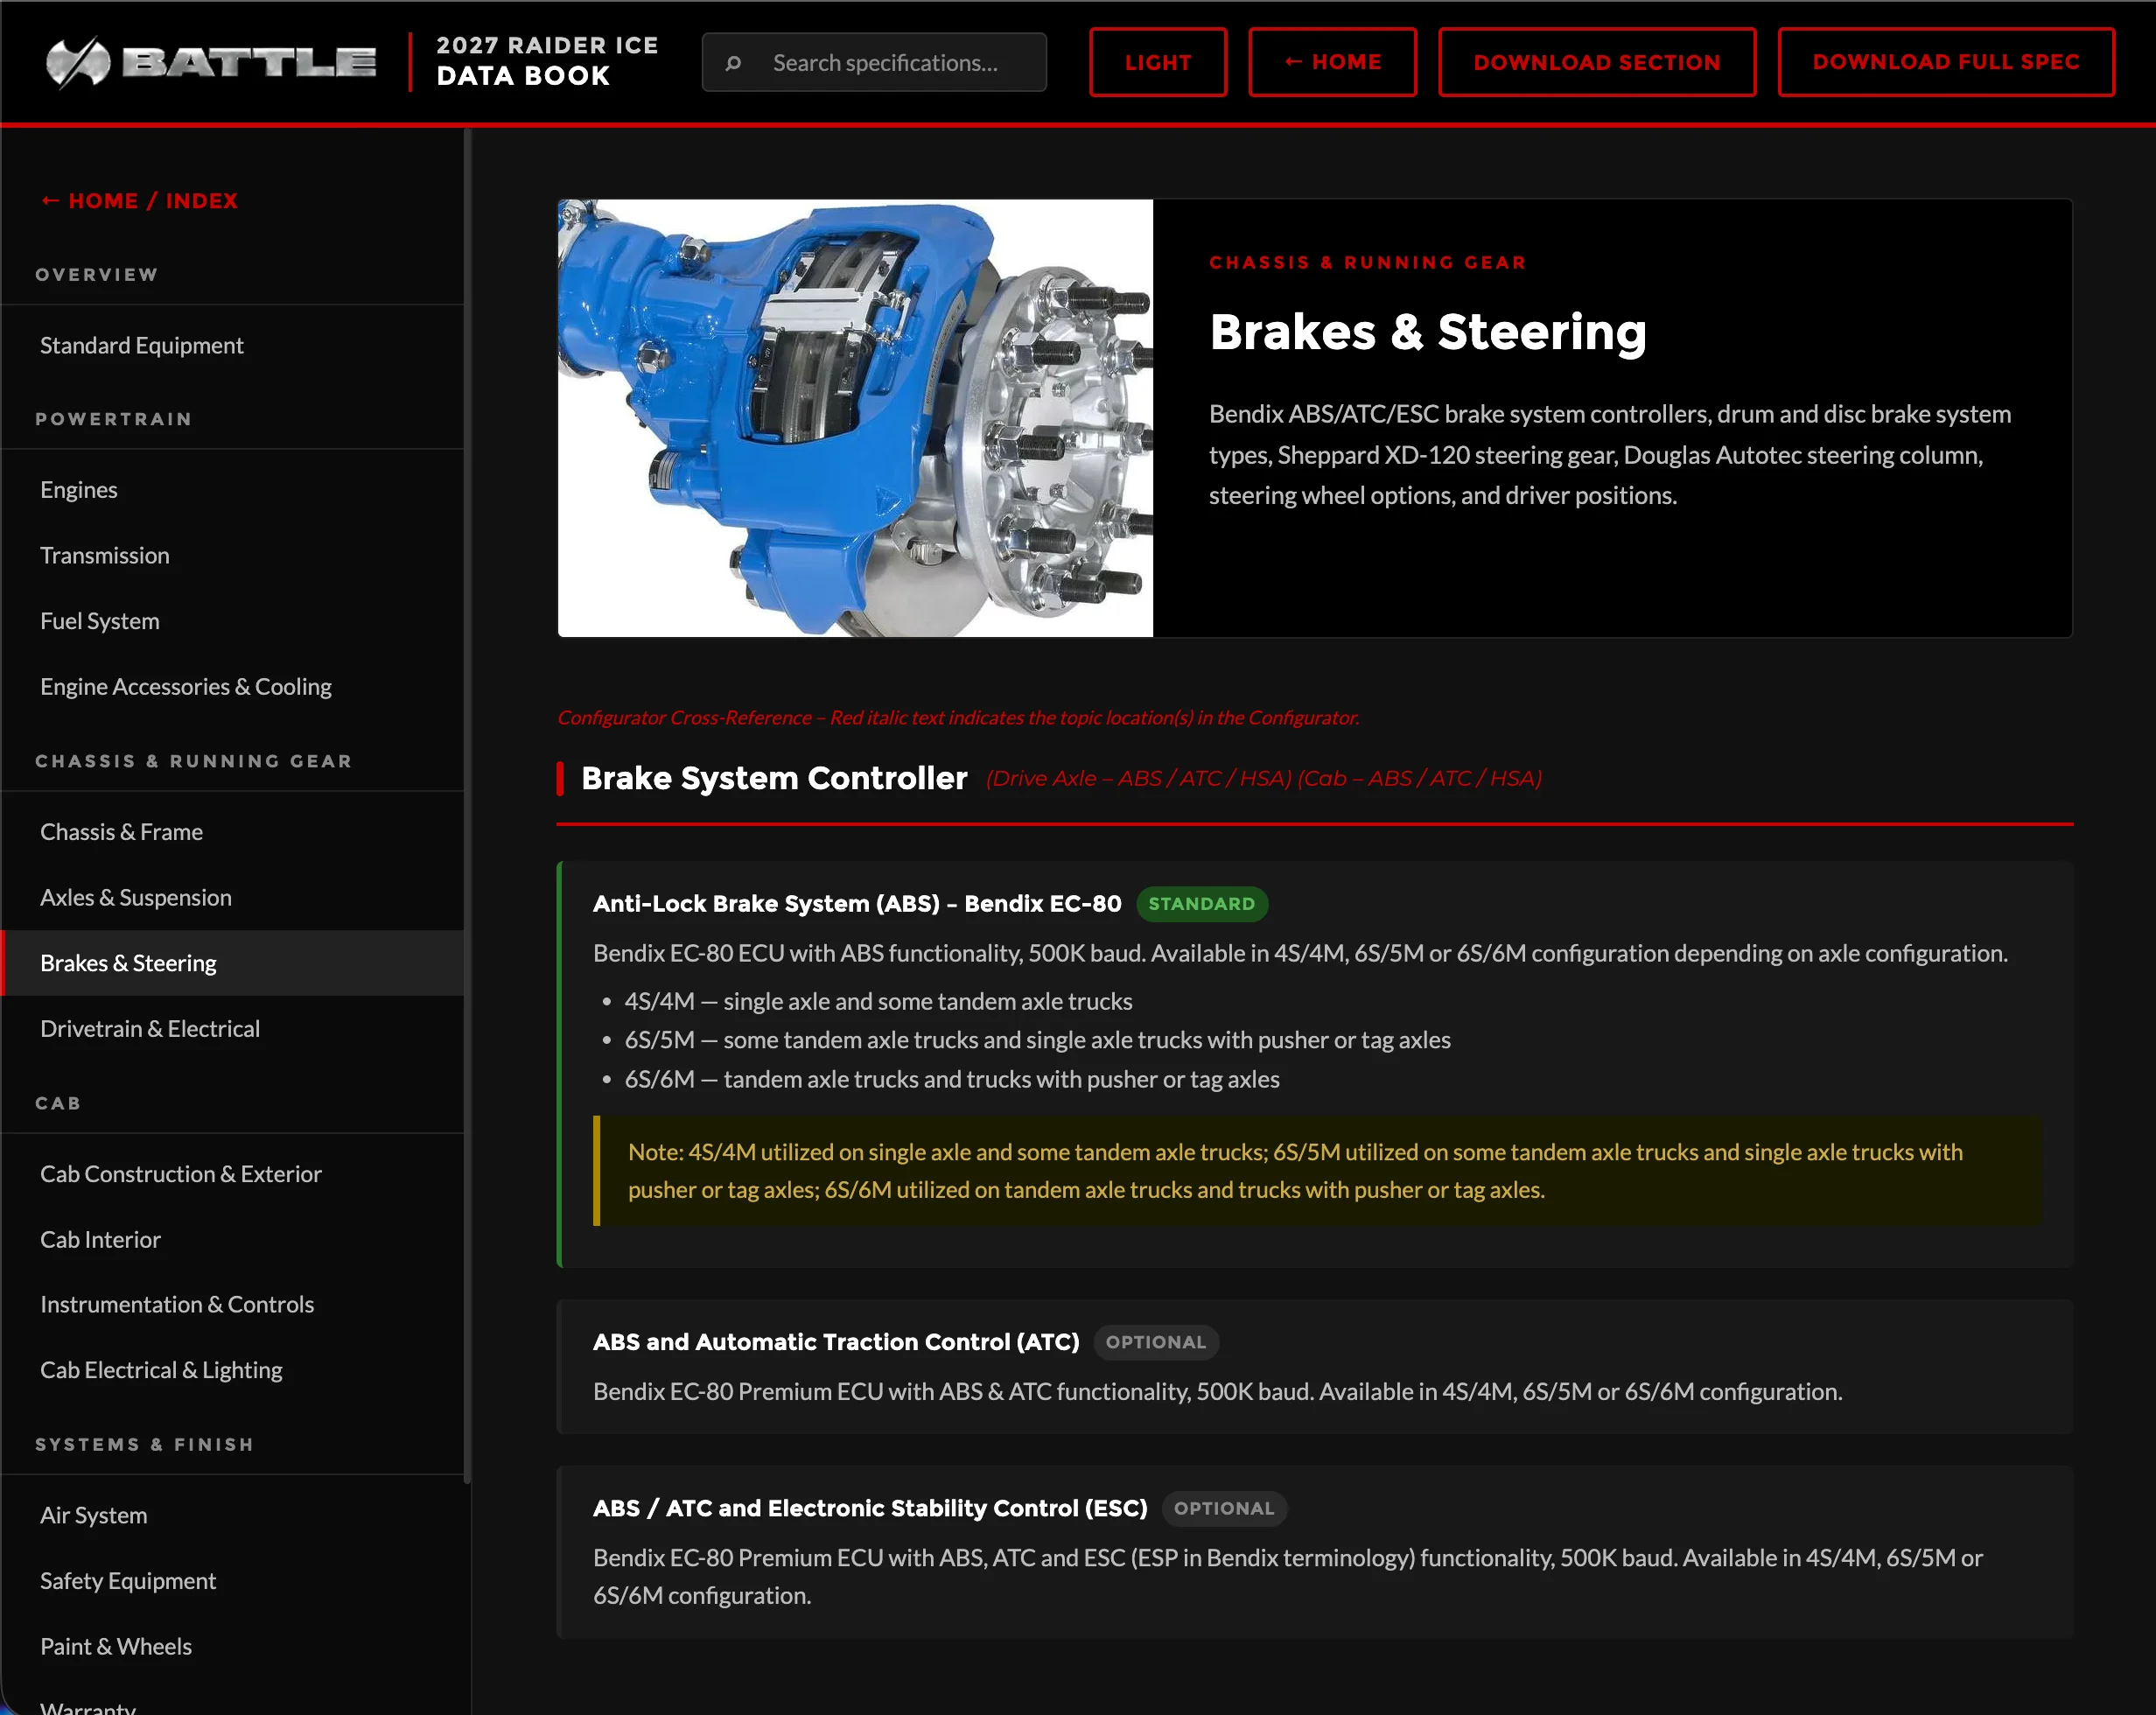Viewport: 2156px width, 1715px height.
Task: Click the disc brake caliper image
Action: (856, 418)
